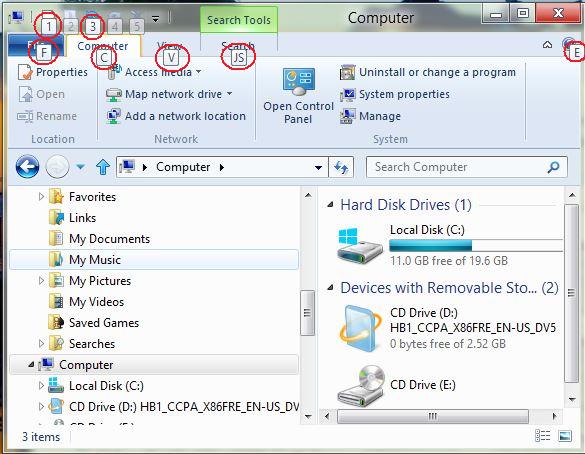Open System properties in ribbon

[404, 94]
